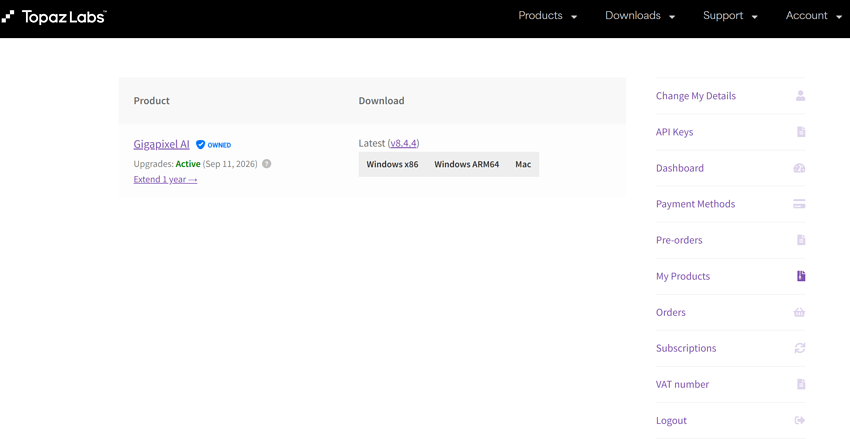The image size is (850, 439).
Task: Download the Windows x86 installer
Action: (392, 164)
